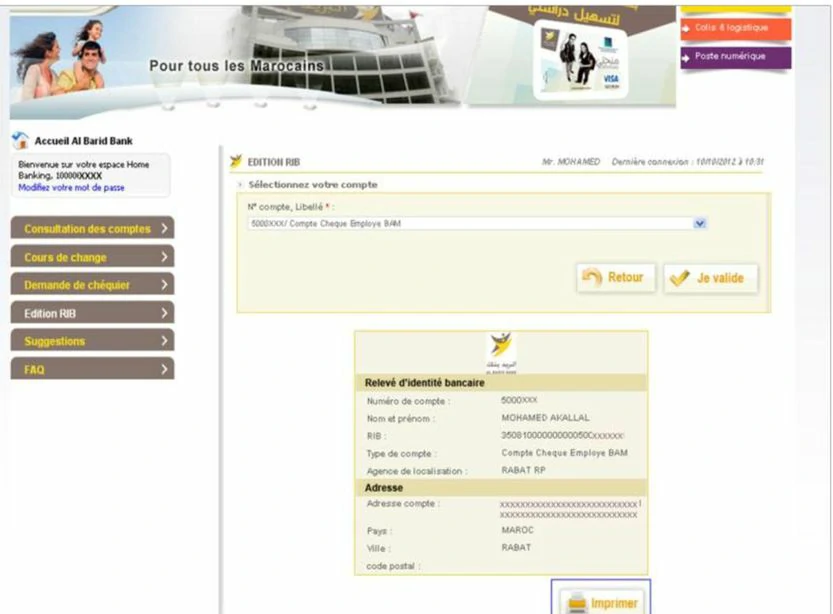This screenshot has height=614, width=833.
Task: Expand Consultation des comptes chevron
Action: click(164, 228)
